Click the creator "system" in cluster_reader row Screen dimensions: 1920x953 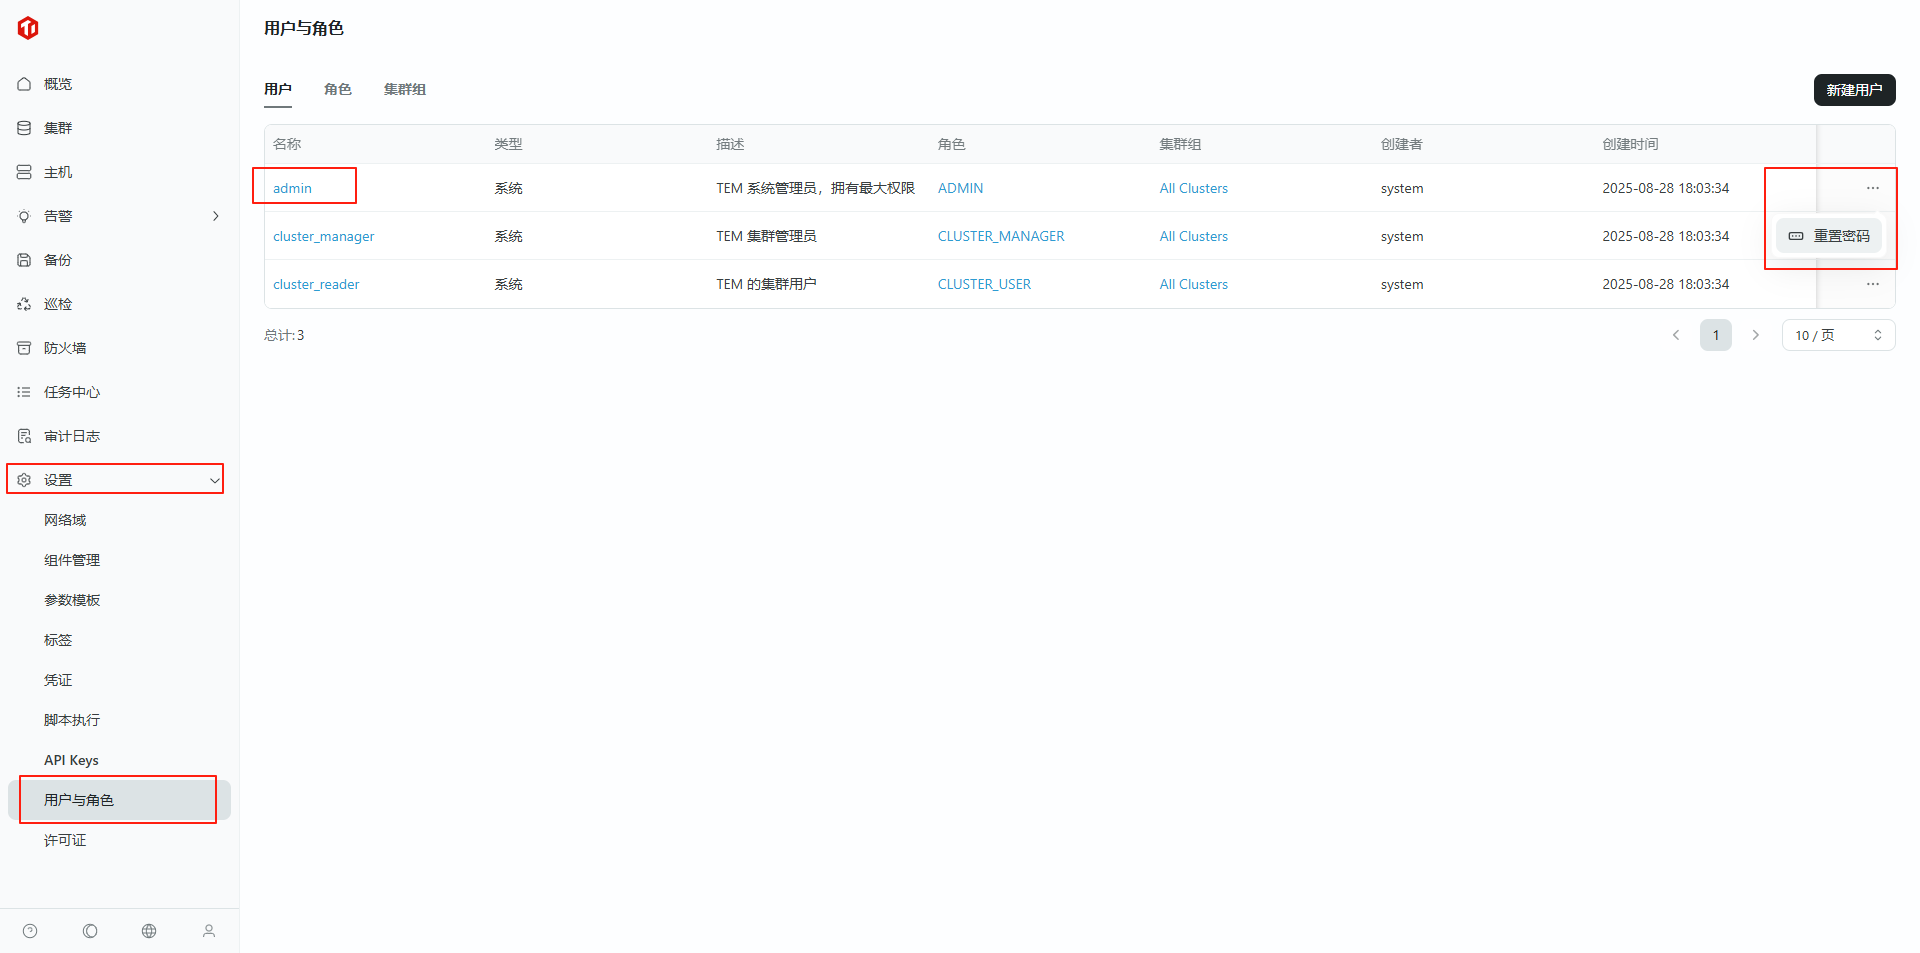[x=1402, y=284]
